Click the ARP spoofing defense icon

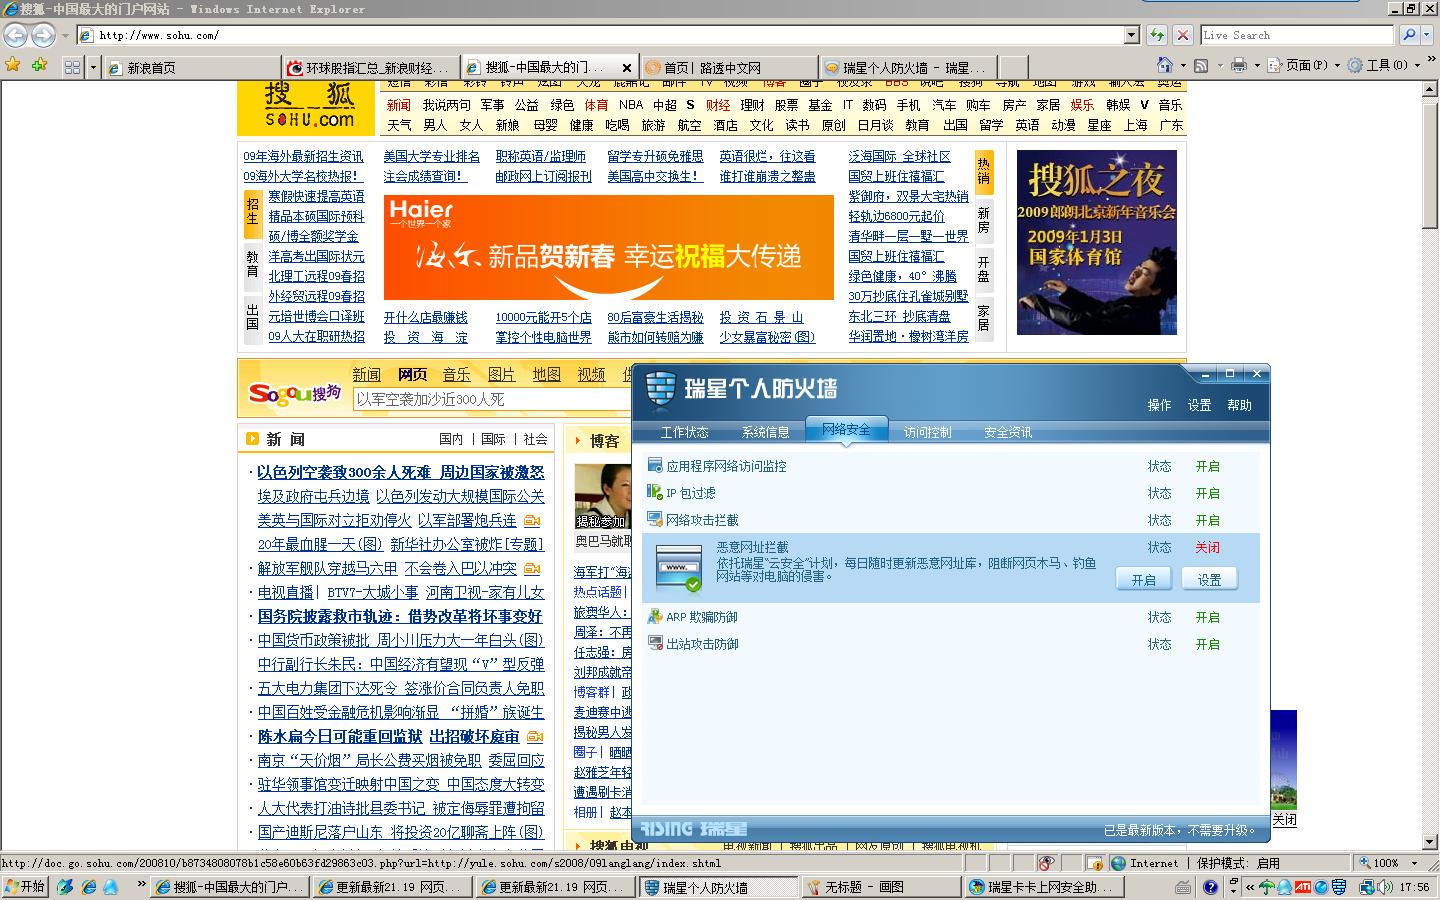(655, 616)
